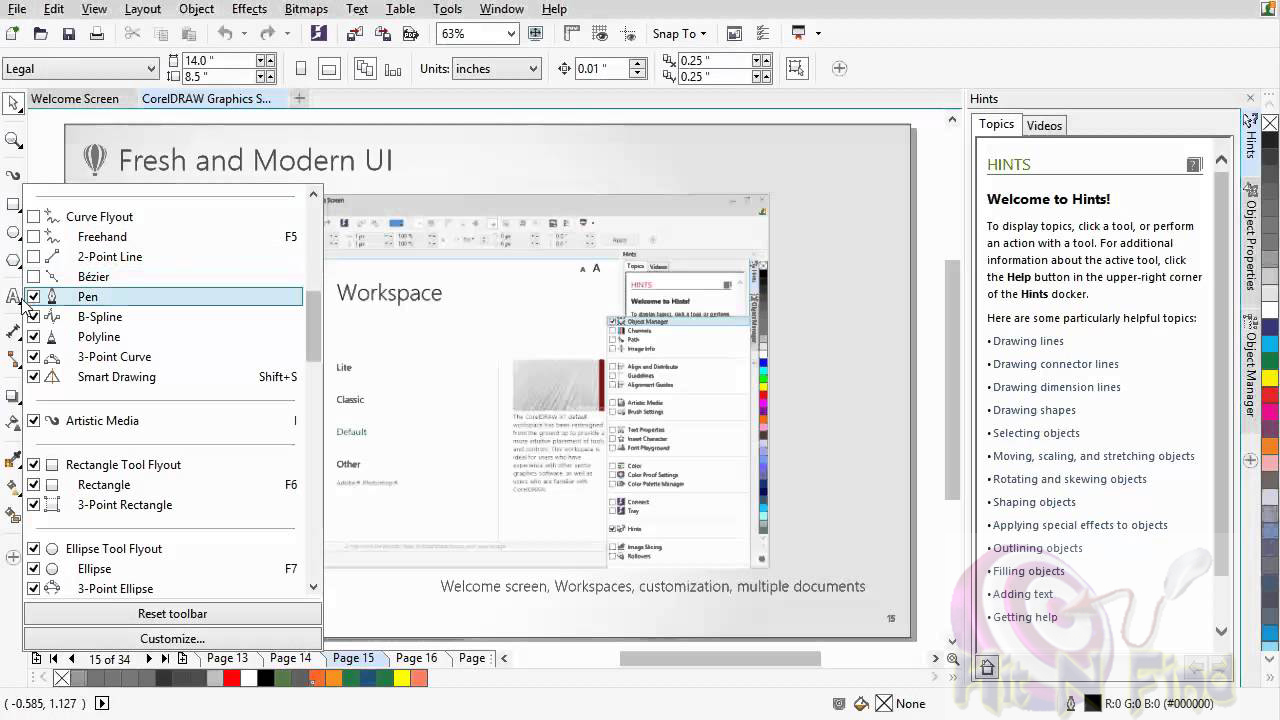Enable the Rectangle Tool Flyout checkbox
Image resolution: width=1280 pixels, height=720 pixels.
pyautogui.click(x=34, y=464)
